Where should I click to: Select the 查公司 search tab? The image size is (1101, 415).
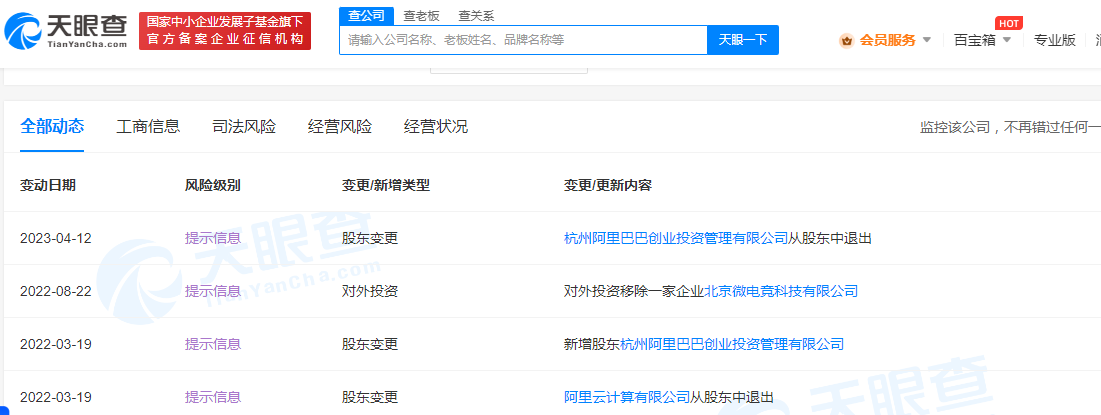click(x=367, y=15)
